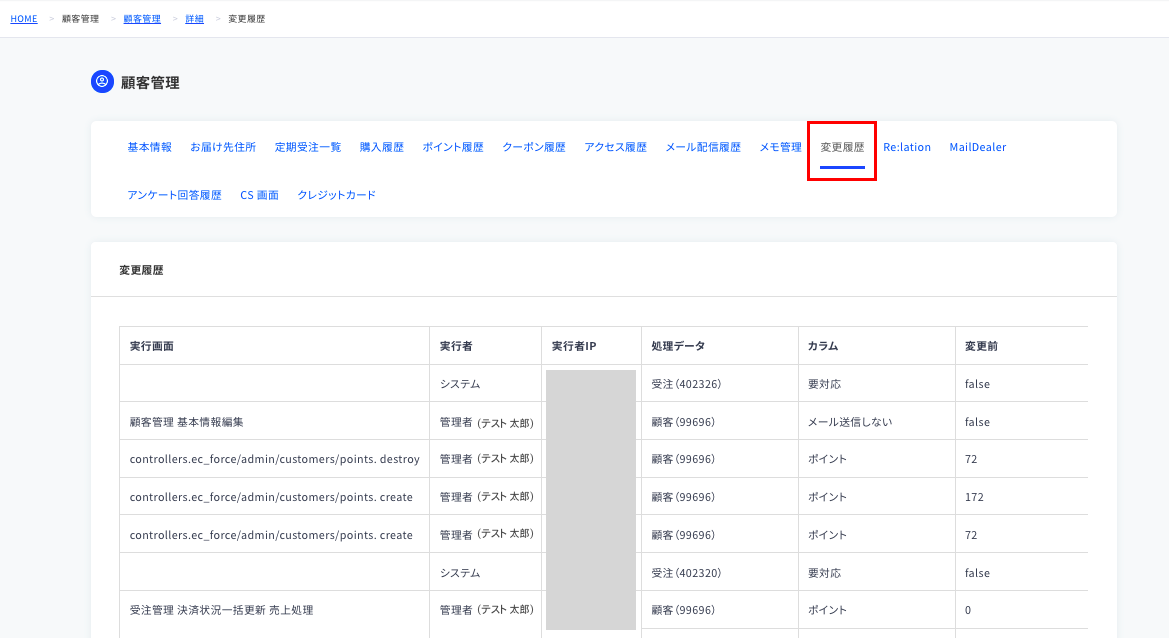Image resolution: width=1169 pixels, height=638 pixels.
Task: Go to HOME breadcrumb link
Action: pyautogui.click(x=24, y=19)
